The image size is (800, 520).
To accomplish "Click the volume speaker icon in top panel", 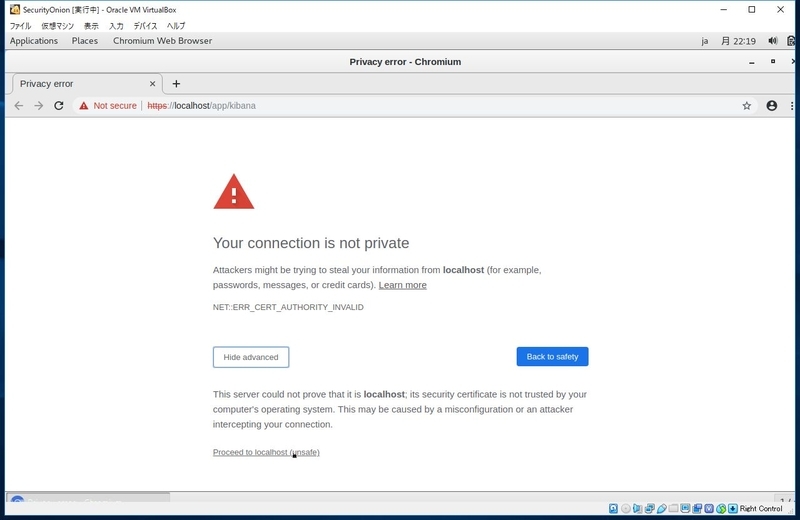I will click(x=773, y=41).
